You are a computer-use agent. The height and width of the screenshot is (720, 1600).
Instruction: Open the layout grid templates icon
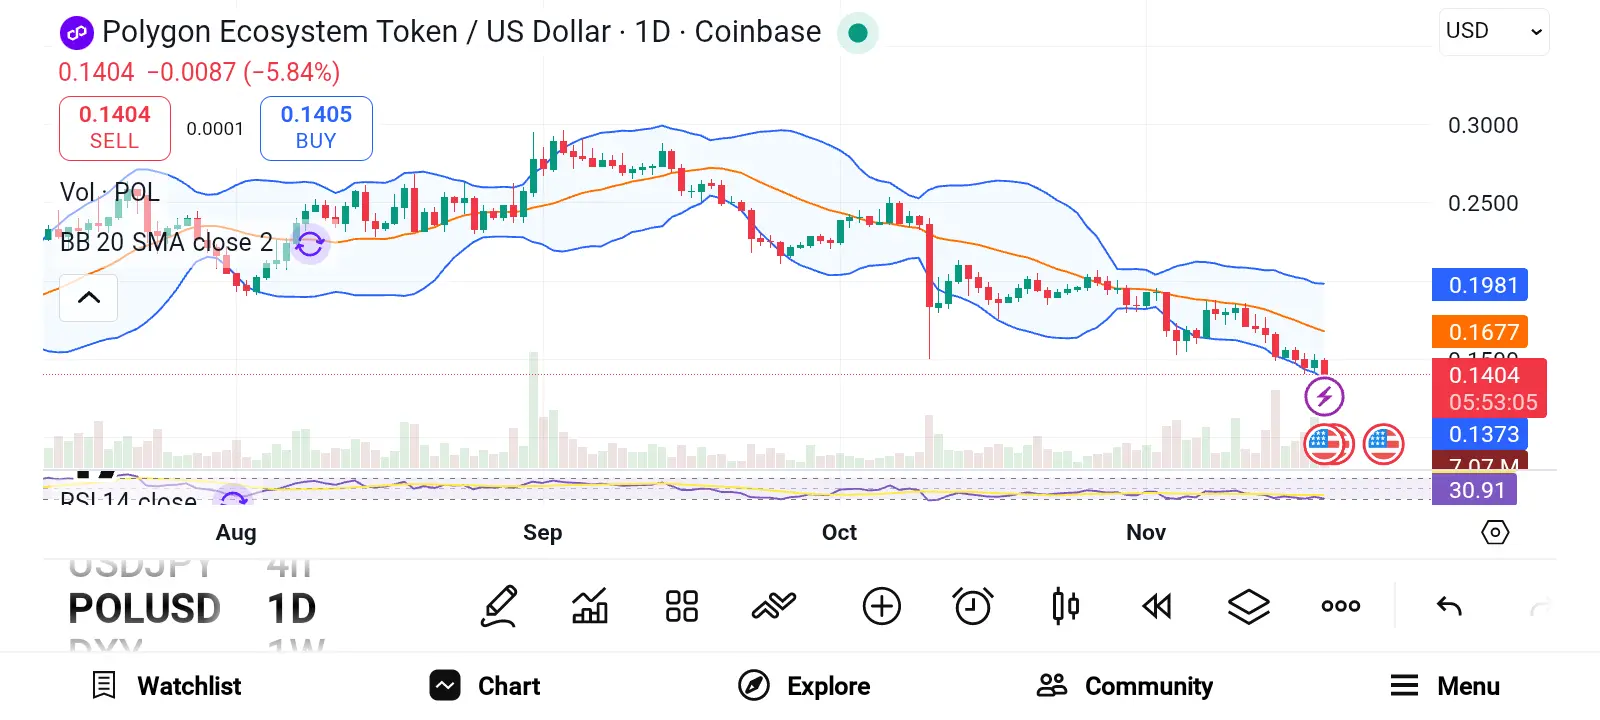coord(682,606)
